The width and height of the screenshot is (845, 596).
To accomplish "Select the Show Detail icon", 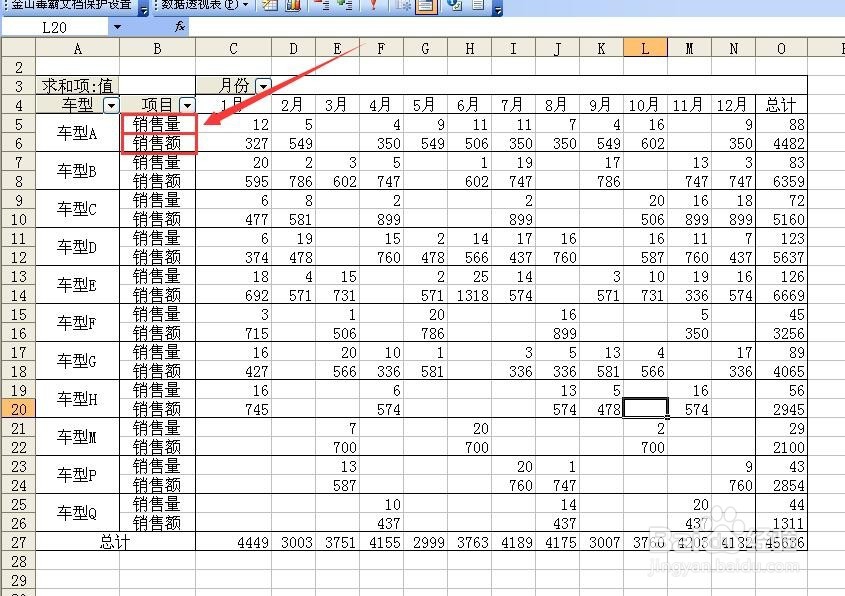I will [x=346, y=8].
